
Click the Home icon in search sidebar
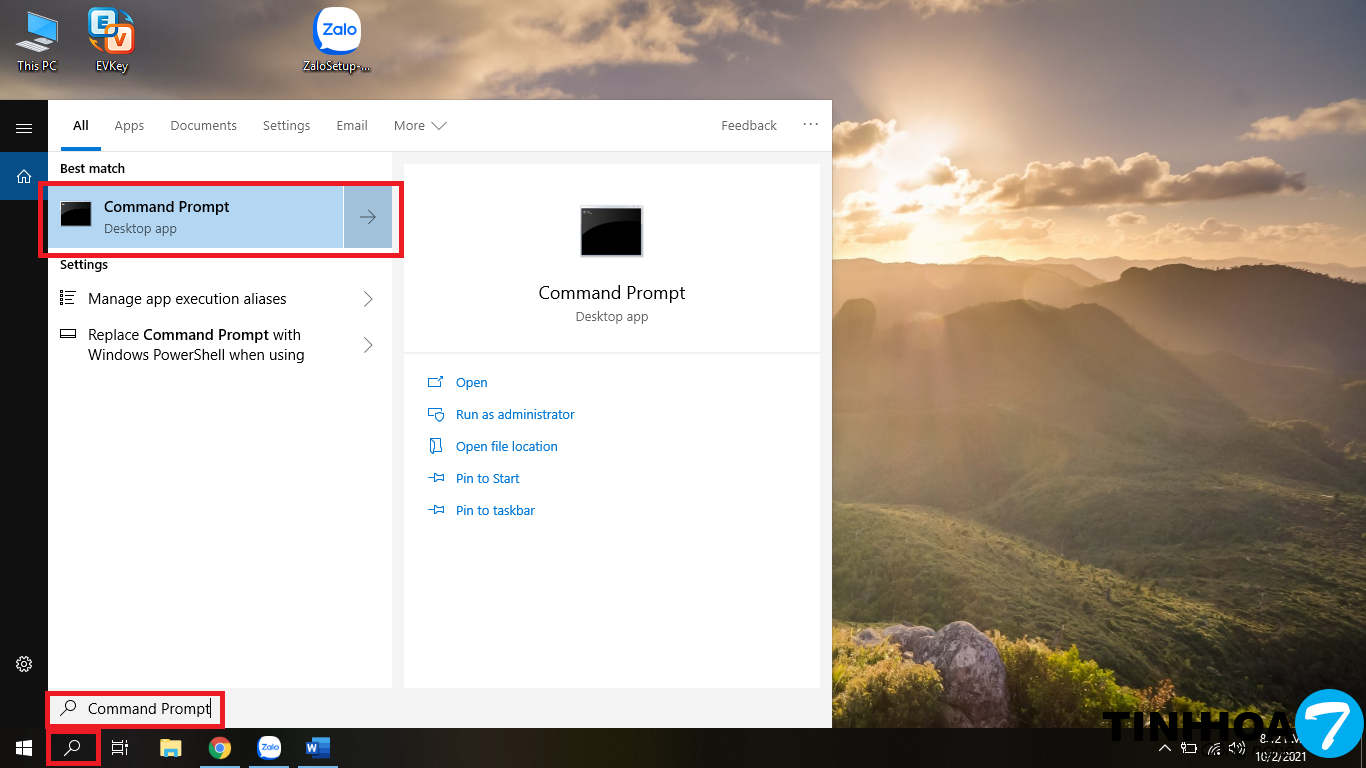[x=24, y=176]
